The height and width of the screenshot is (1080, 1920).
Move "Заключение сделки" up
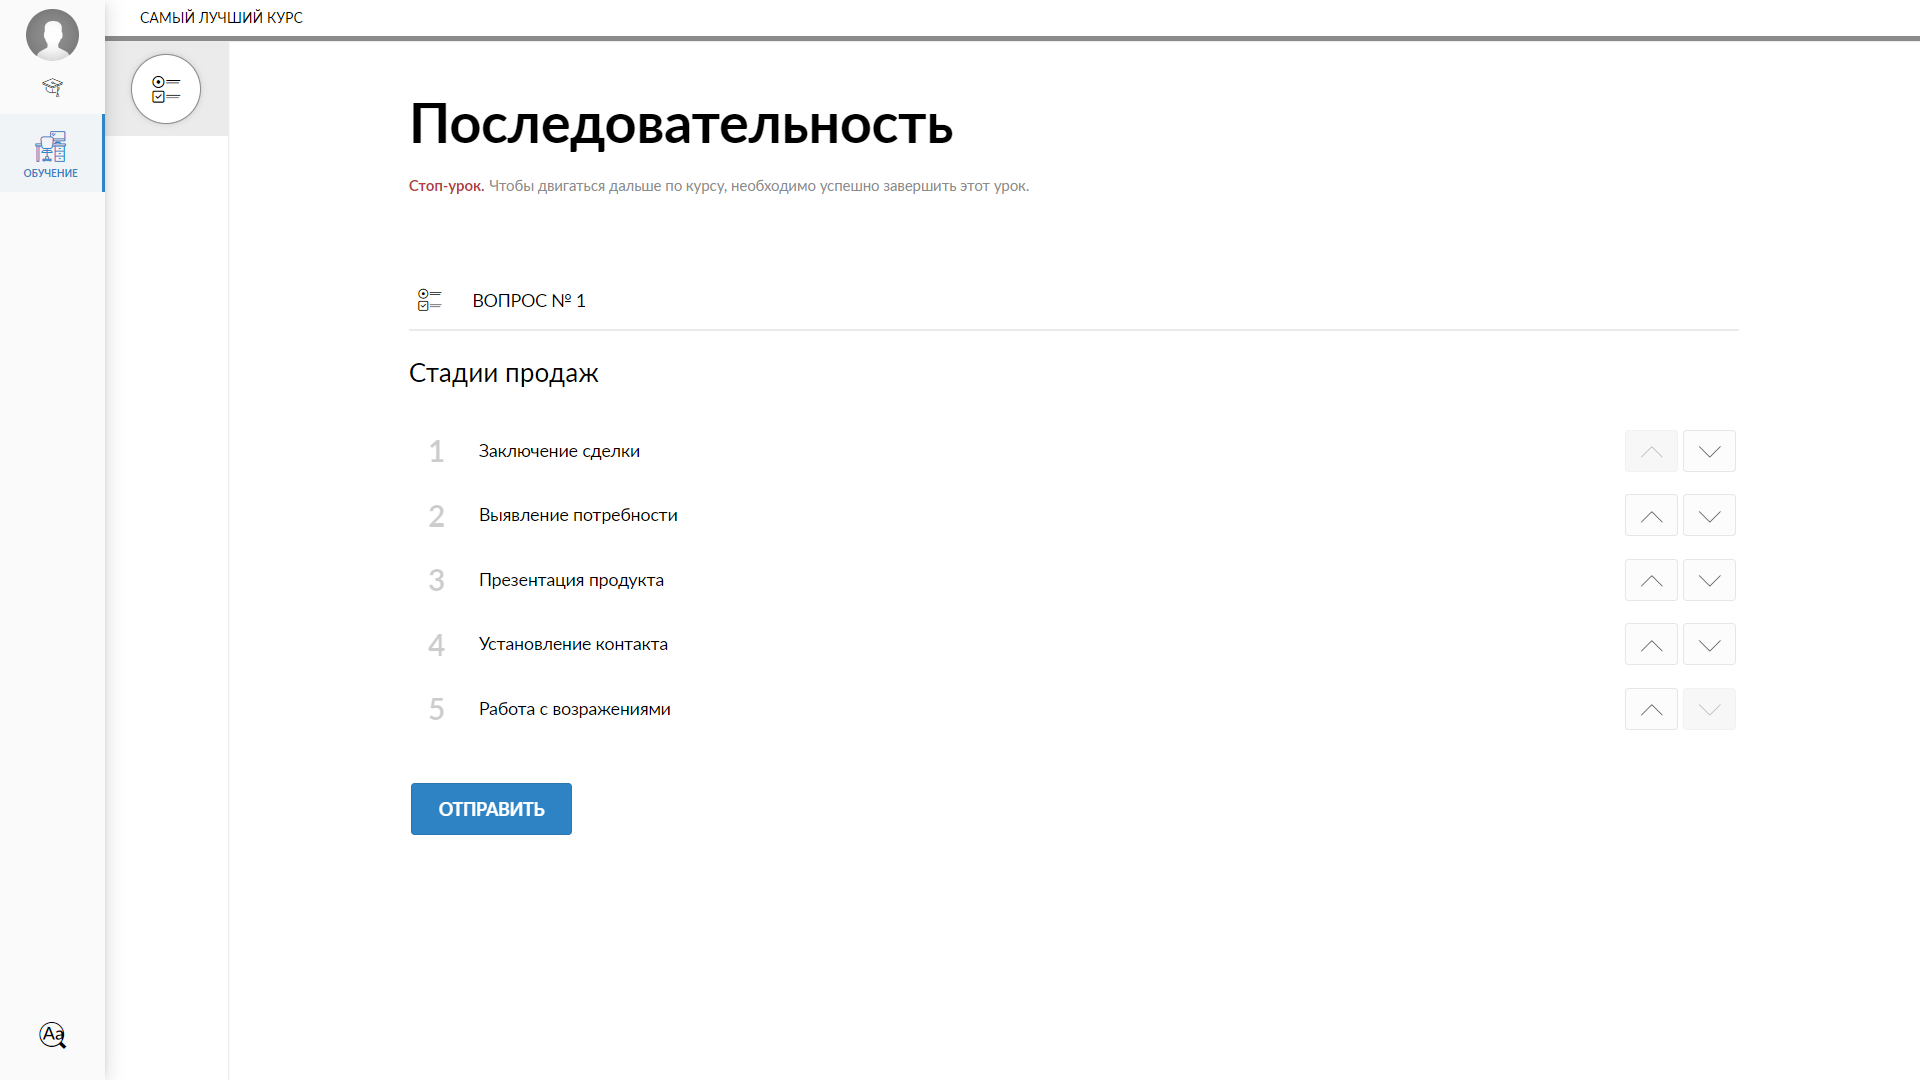pos(1651,451)
